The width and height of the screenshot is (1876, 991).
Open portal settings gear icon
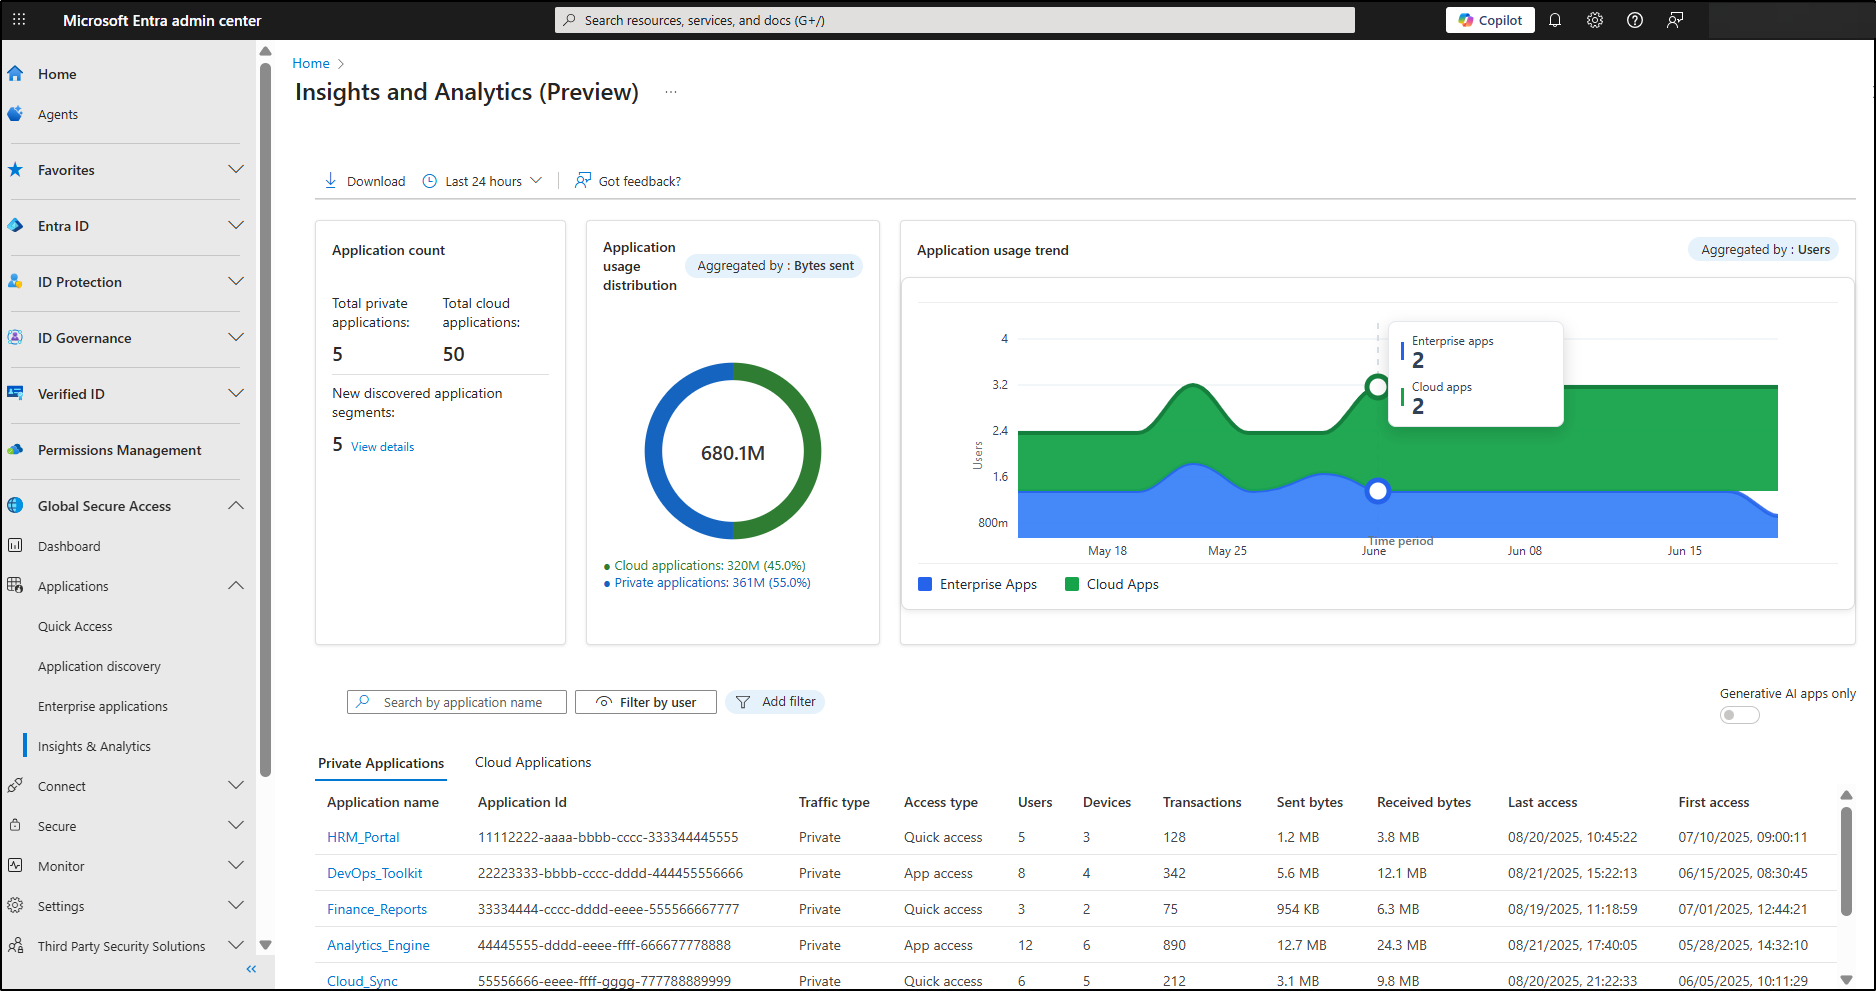(x=1595, y=20)
